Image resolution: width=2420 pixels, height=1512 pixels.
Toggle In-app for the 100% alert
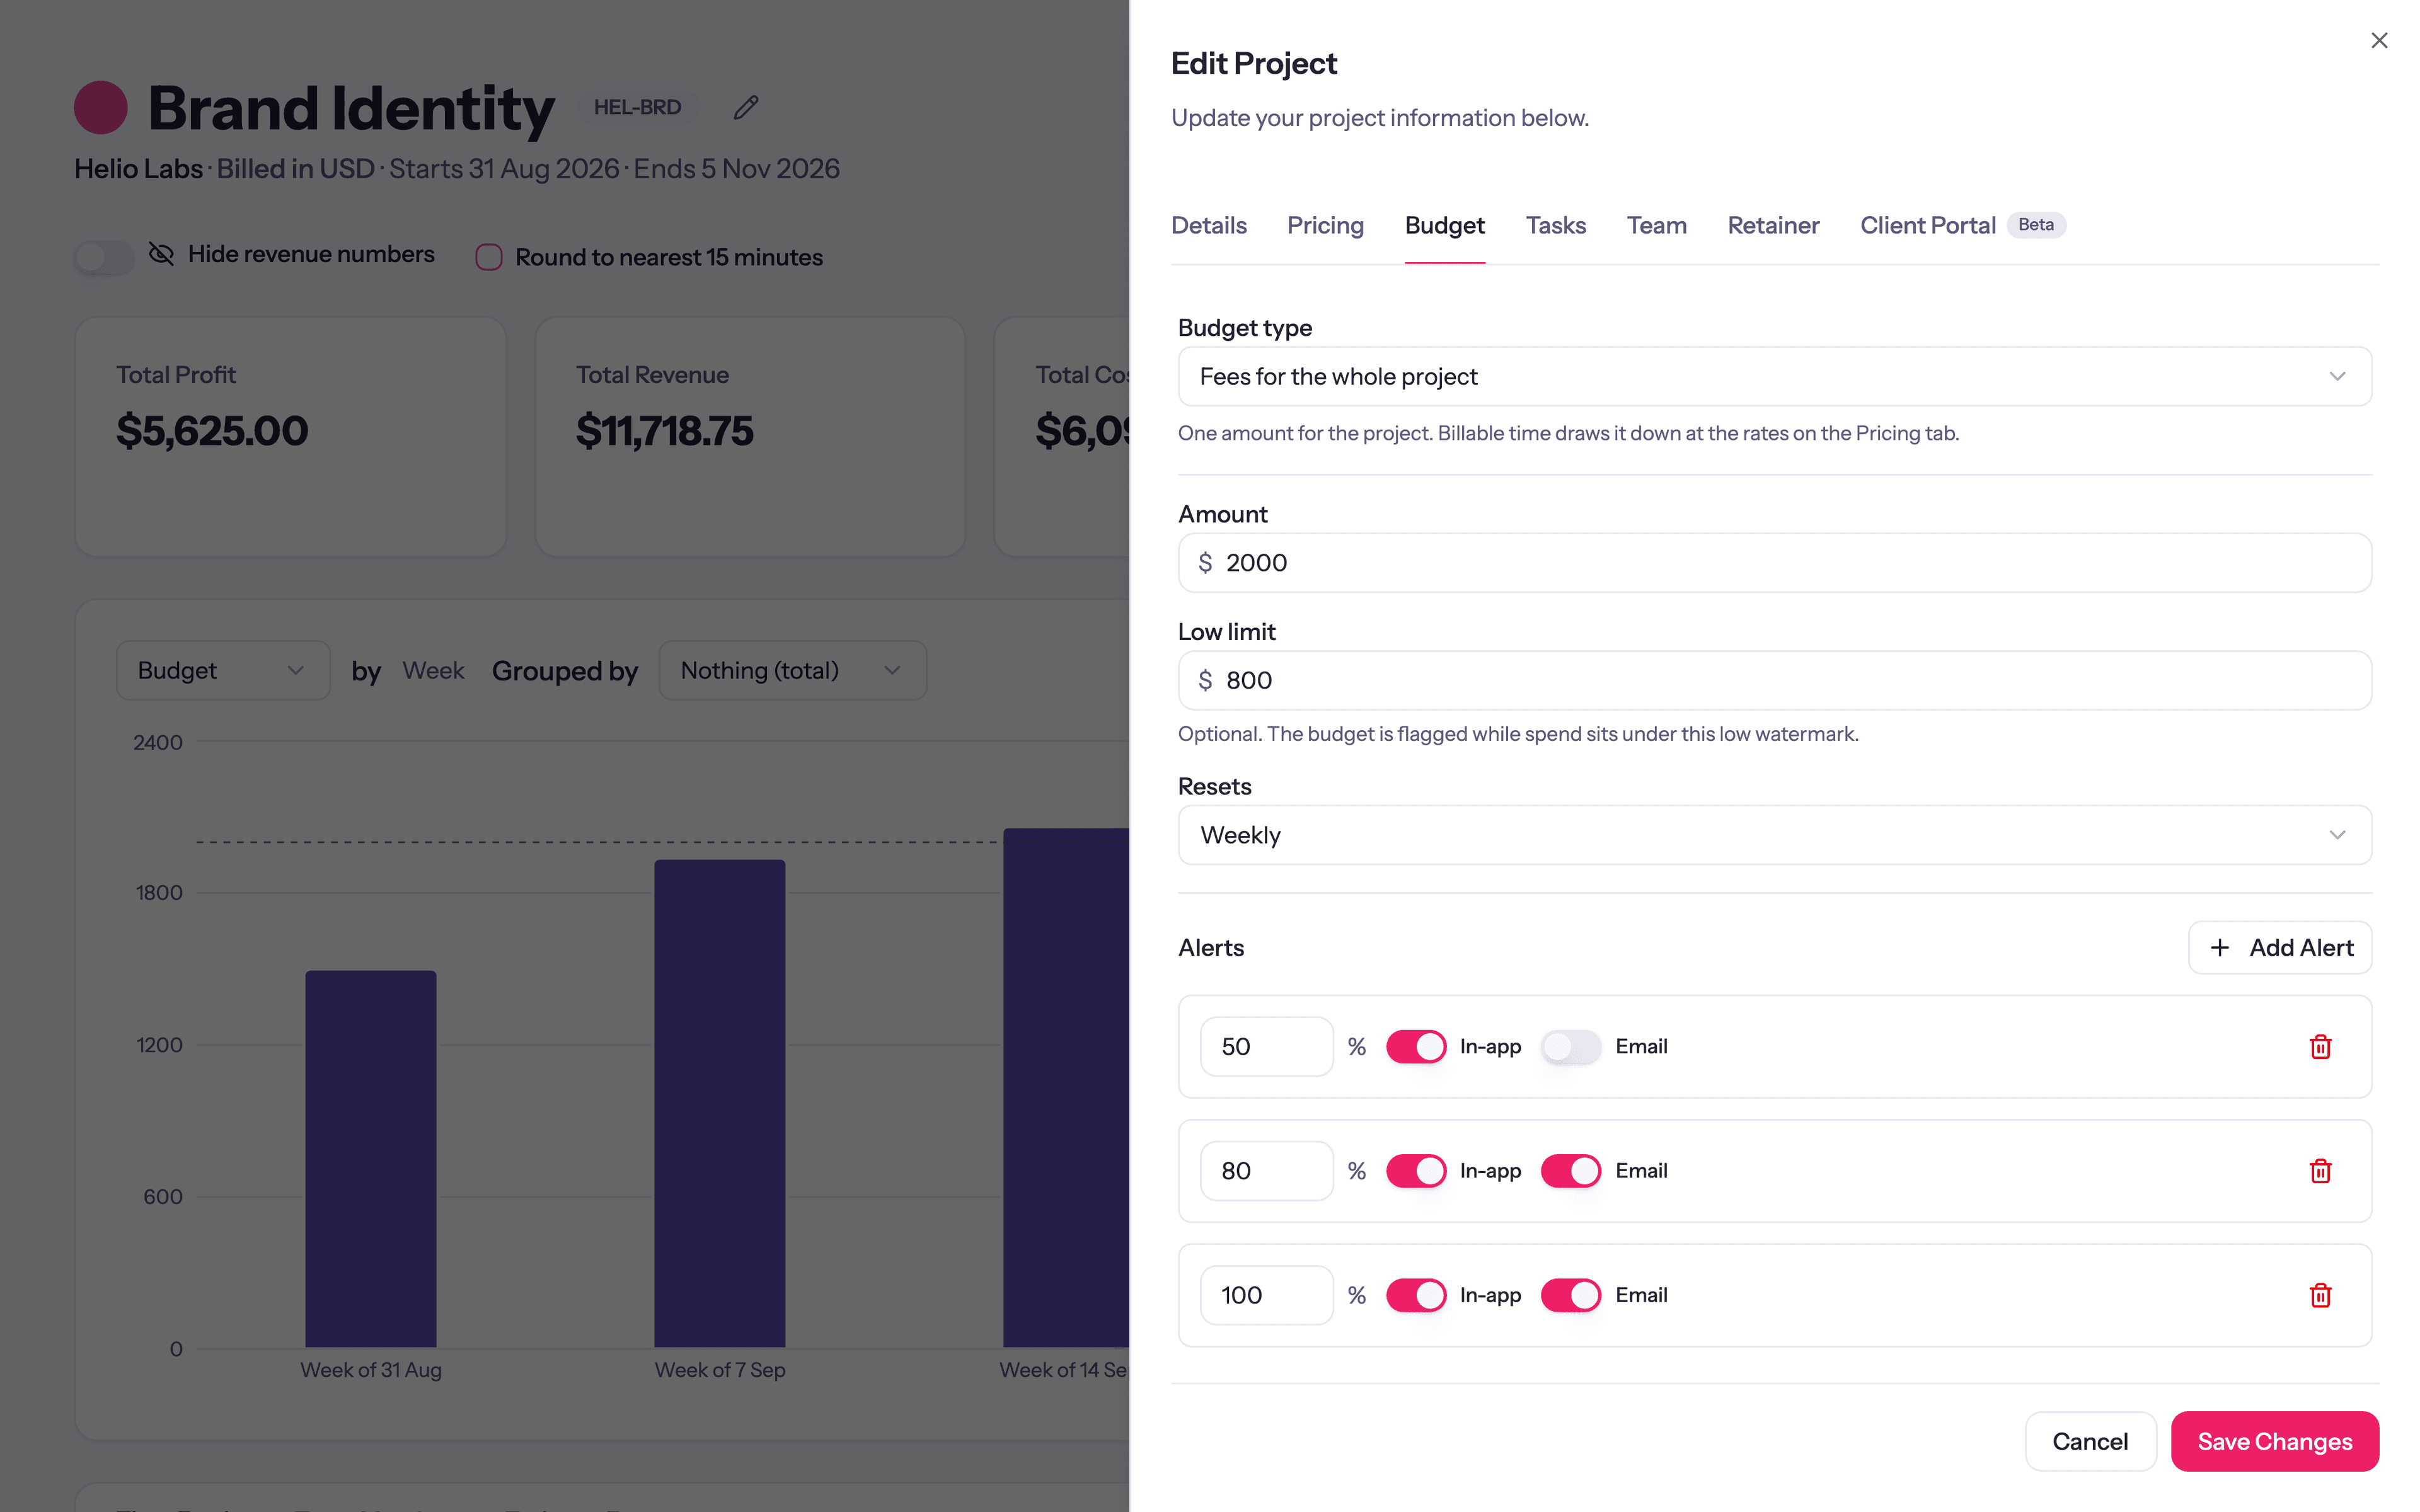(1416, 1295)
